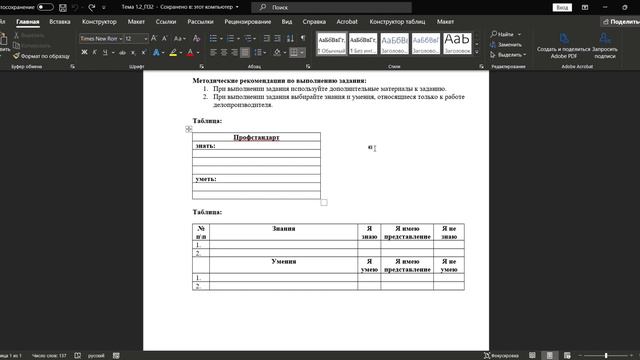This screenshot has height=360, width=640.
Task: Apply the Обычный style
Action: coord(332,44)
